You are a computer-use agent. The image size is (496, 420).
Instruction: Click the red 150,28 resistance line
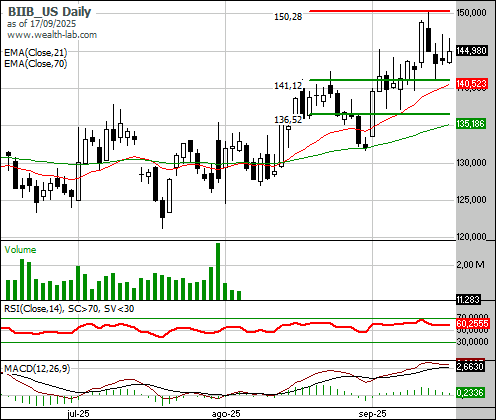379,11
